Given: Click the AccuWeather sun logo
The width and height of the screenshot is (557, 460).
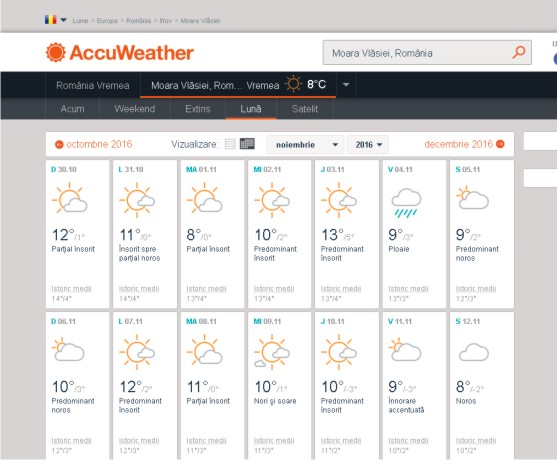Looking at the screenshot, I should (55, 53).
